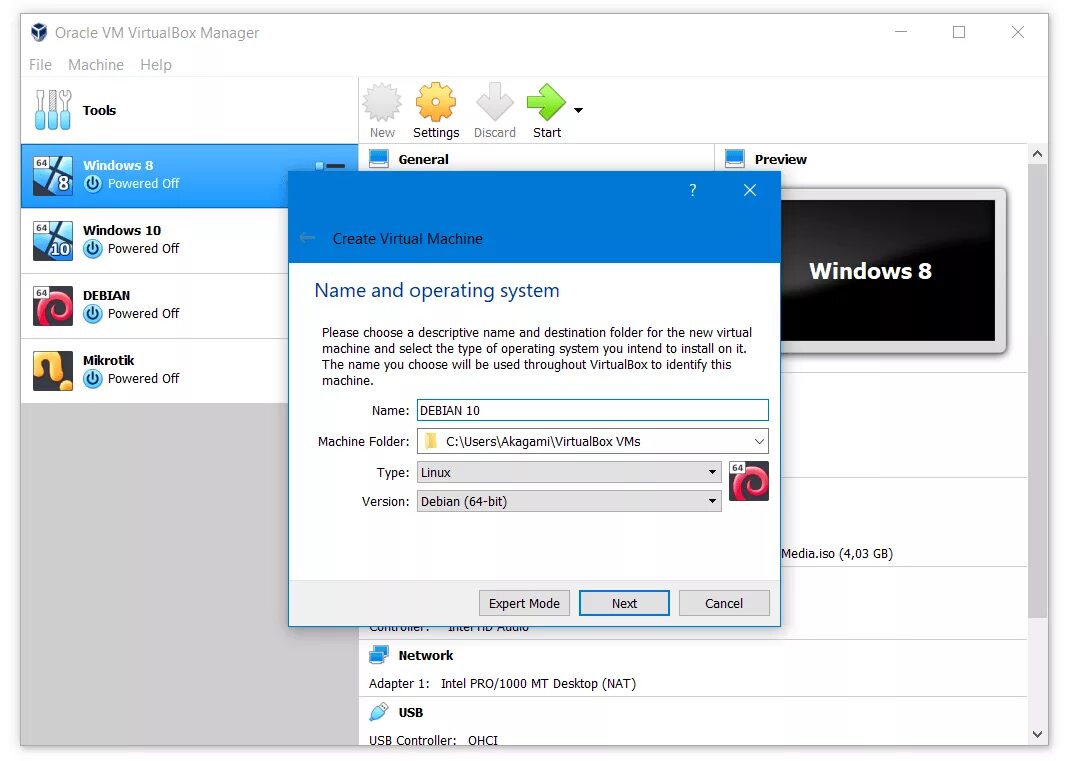The width and height of the screenshot is (1078, 761).
Task: Click the USB Controller: OHCI text
Action: pos(433,740)
